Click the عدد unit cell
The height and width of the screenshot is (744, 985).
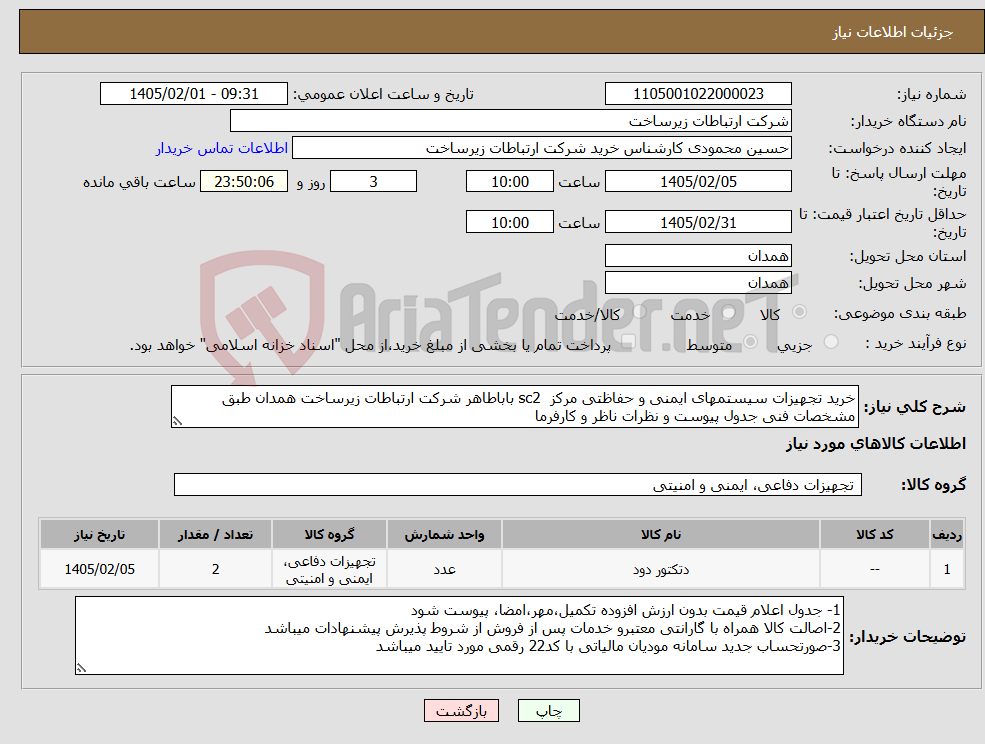coord(444,569)
